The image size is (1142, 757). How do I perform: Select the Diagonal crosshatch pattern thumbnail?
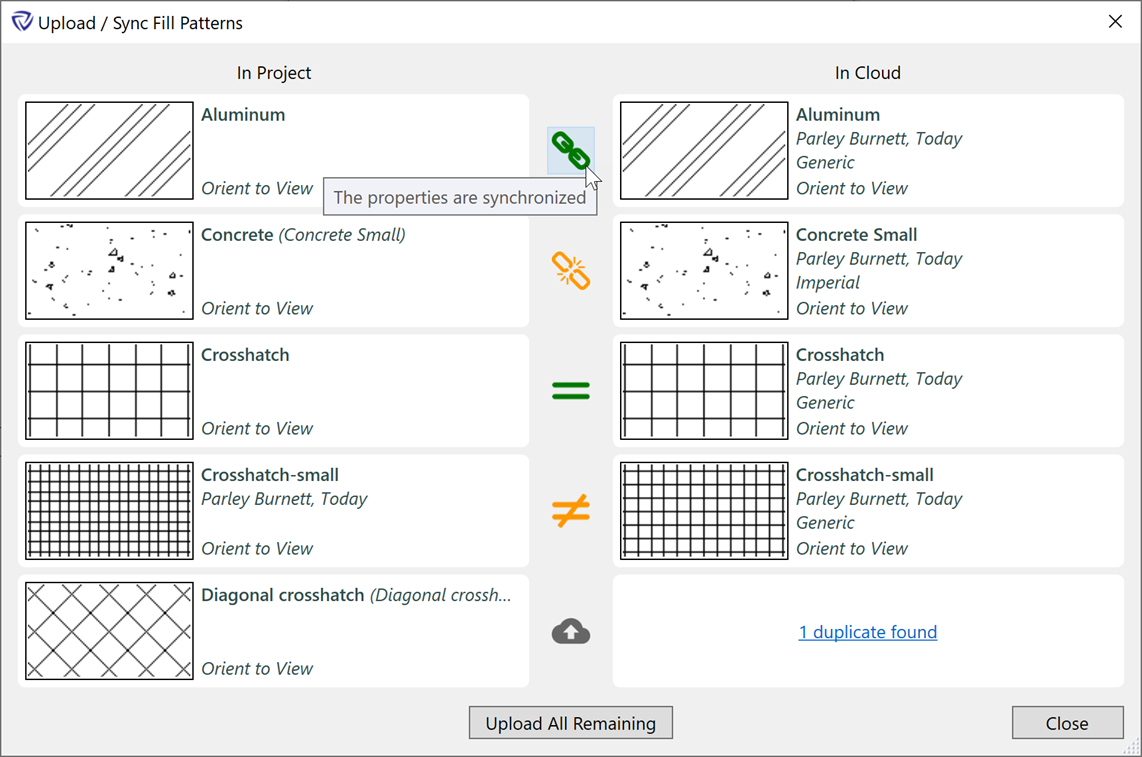click(x=109, y=631)
